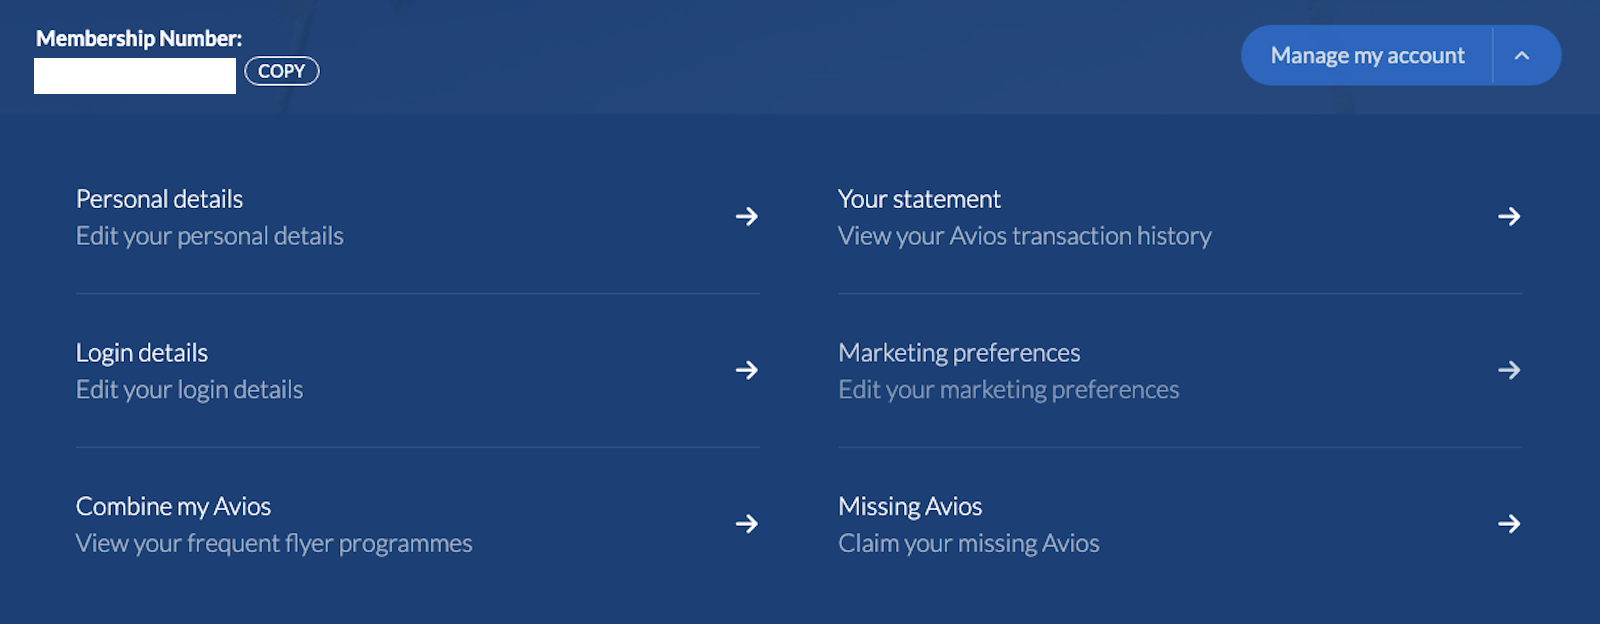Click the arrow next to Your statement
1600x624 pixels.
[1511, 217]
